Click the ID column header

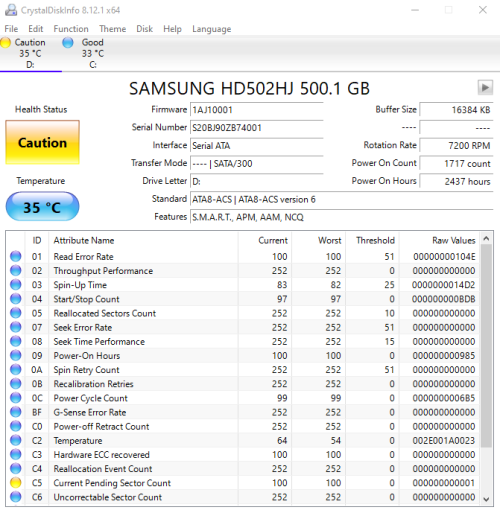(x=37, y=240)
